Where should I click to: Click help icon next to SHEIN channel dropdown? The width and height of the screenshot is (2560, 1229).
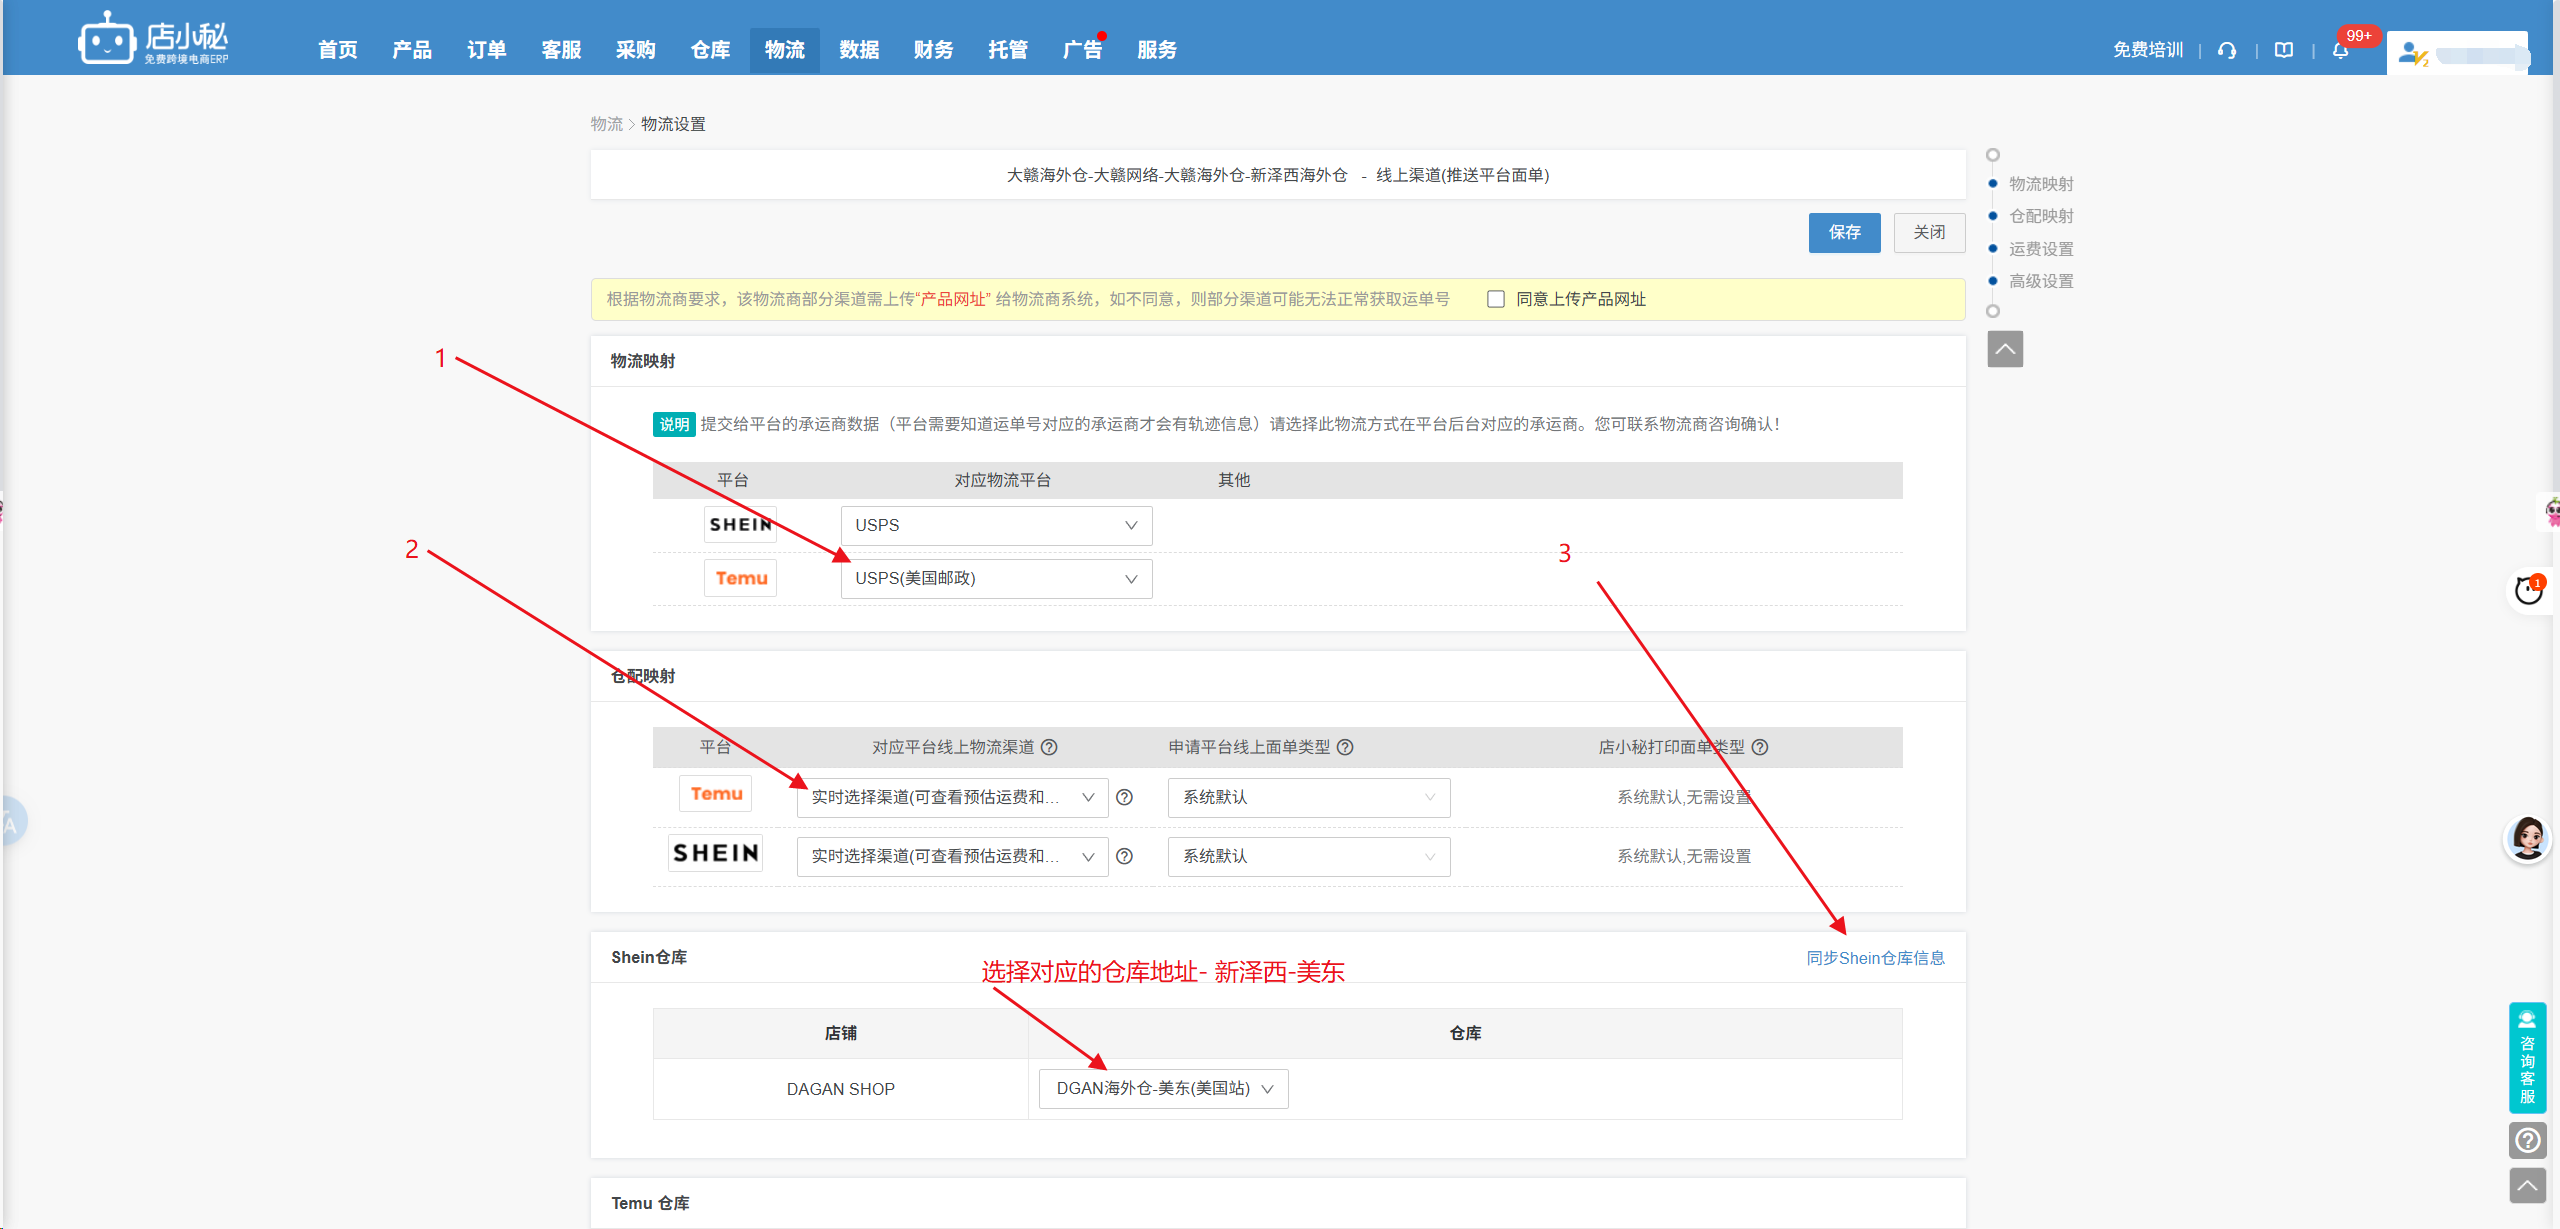tap(1124, 856)
